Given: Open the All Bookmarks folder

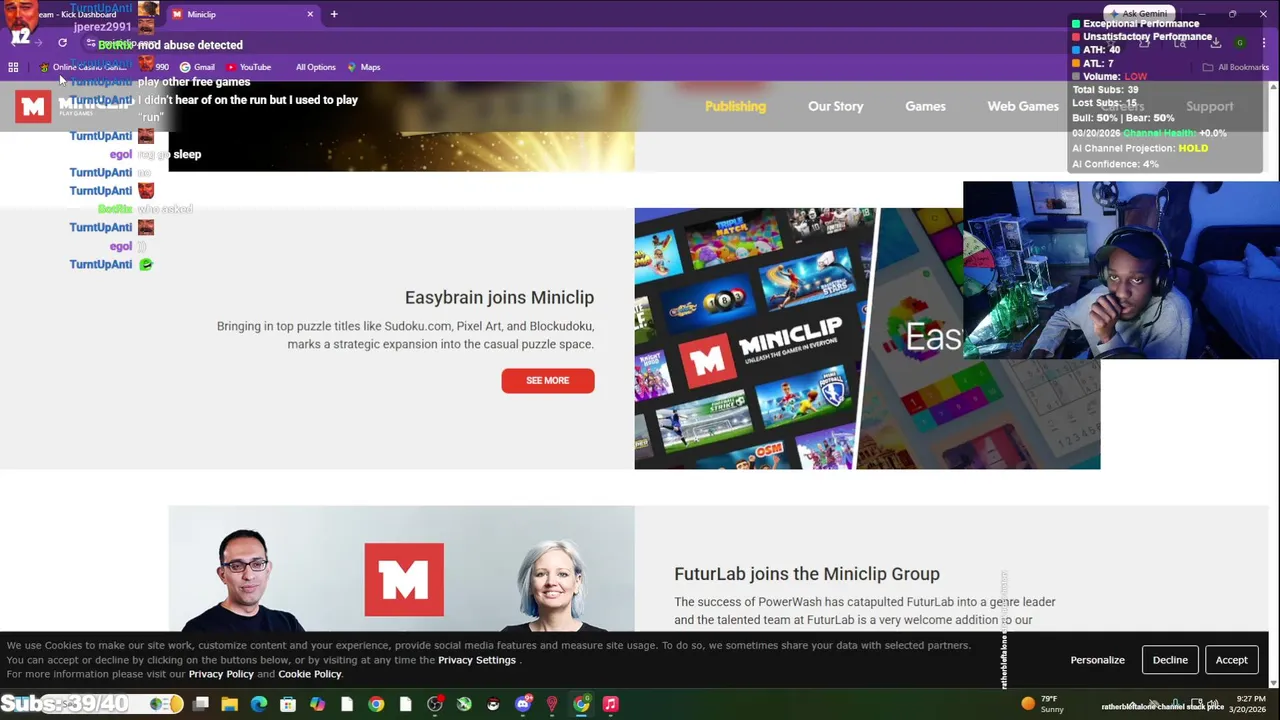Looking at the screenshot, I should point(1235,67).
